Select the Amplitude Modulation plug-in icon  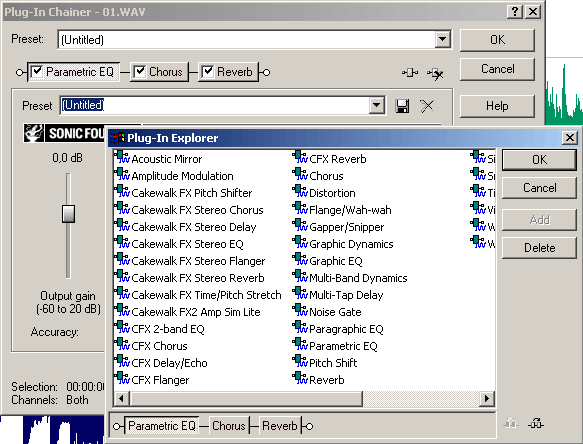pyautogui.click(x=122, y=174)
